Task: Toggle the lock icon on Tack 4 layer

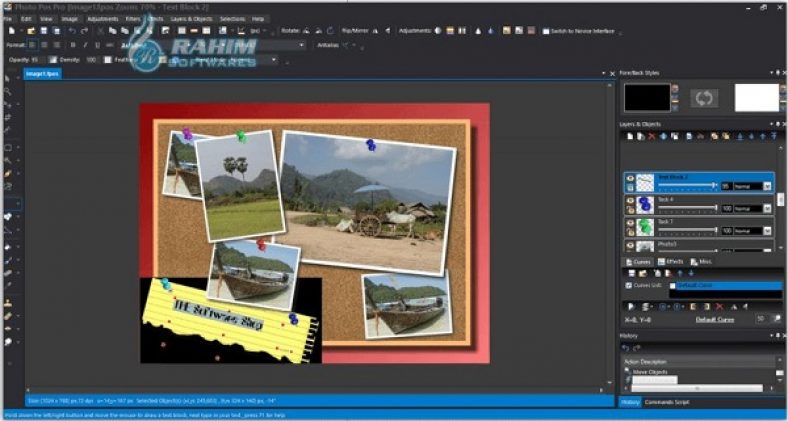Action: [x=630, y=209]
